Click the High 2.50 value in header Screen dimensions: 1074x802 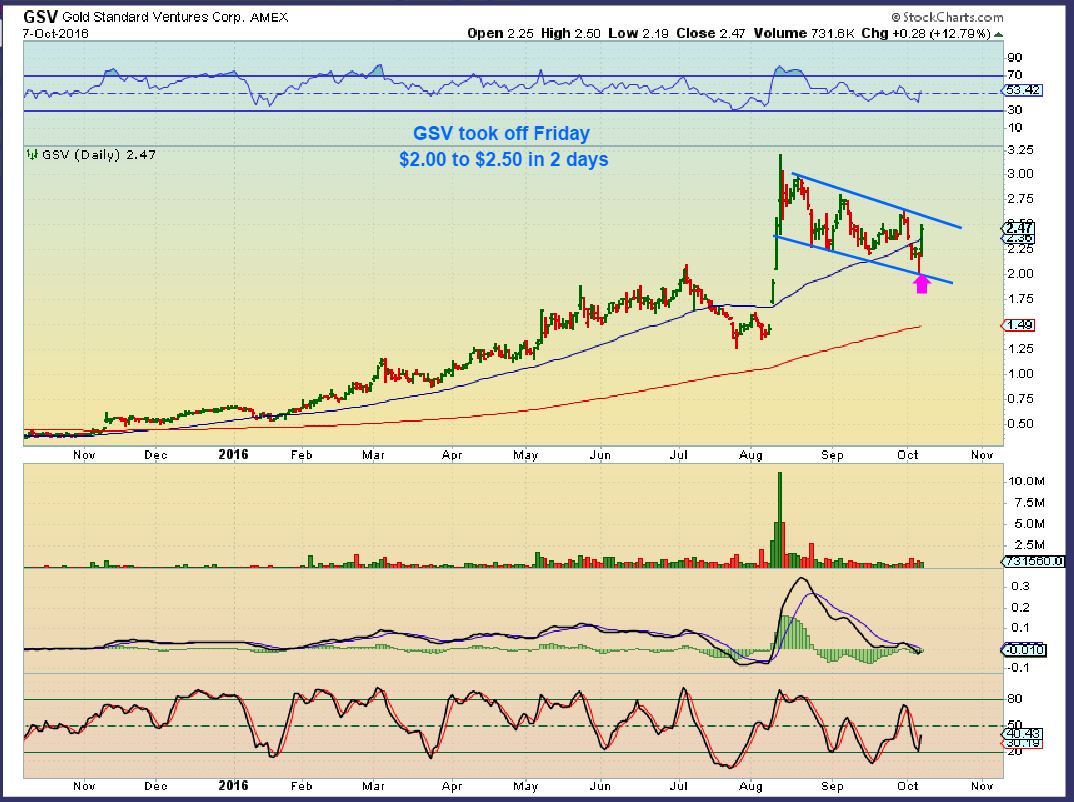tap(571, 33)
